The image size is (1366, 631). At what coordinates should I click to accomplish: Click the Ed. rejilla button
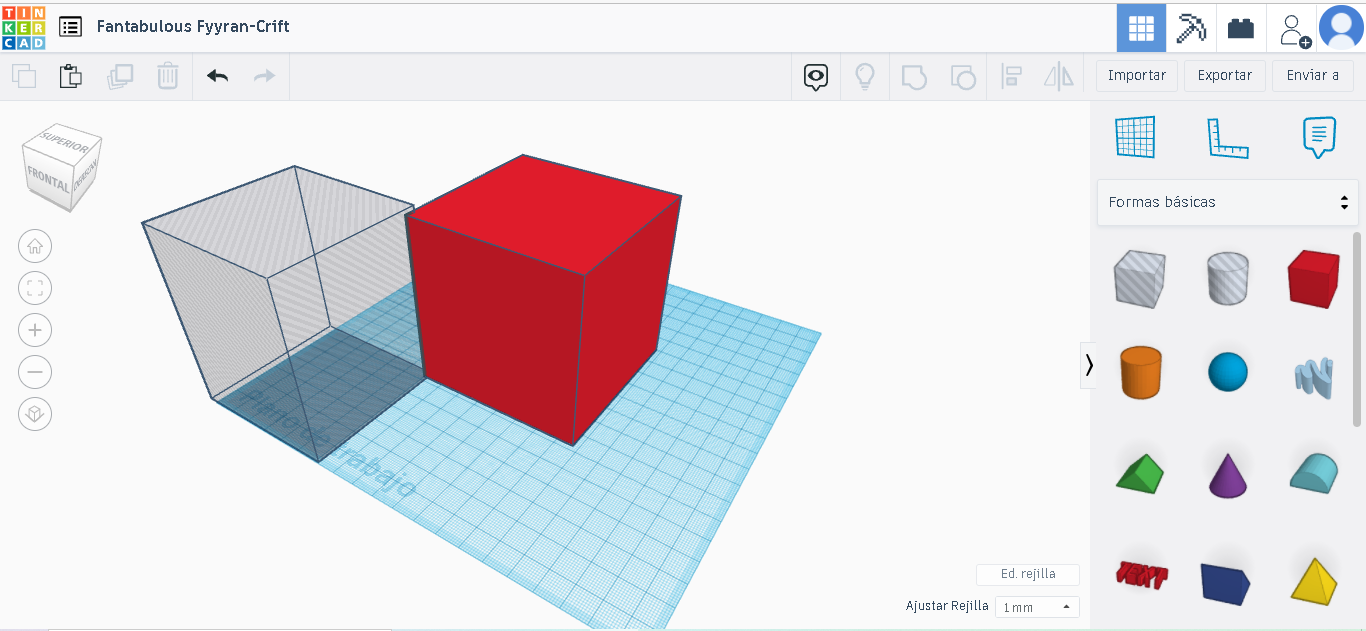coord(1028,574)
